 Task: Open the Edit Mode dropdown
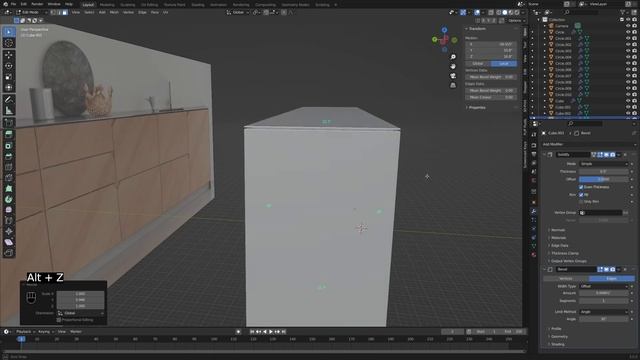point(31,12)
